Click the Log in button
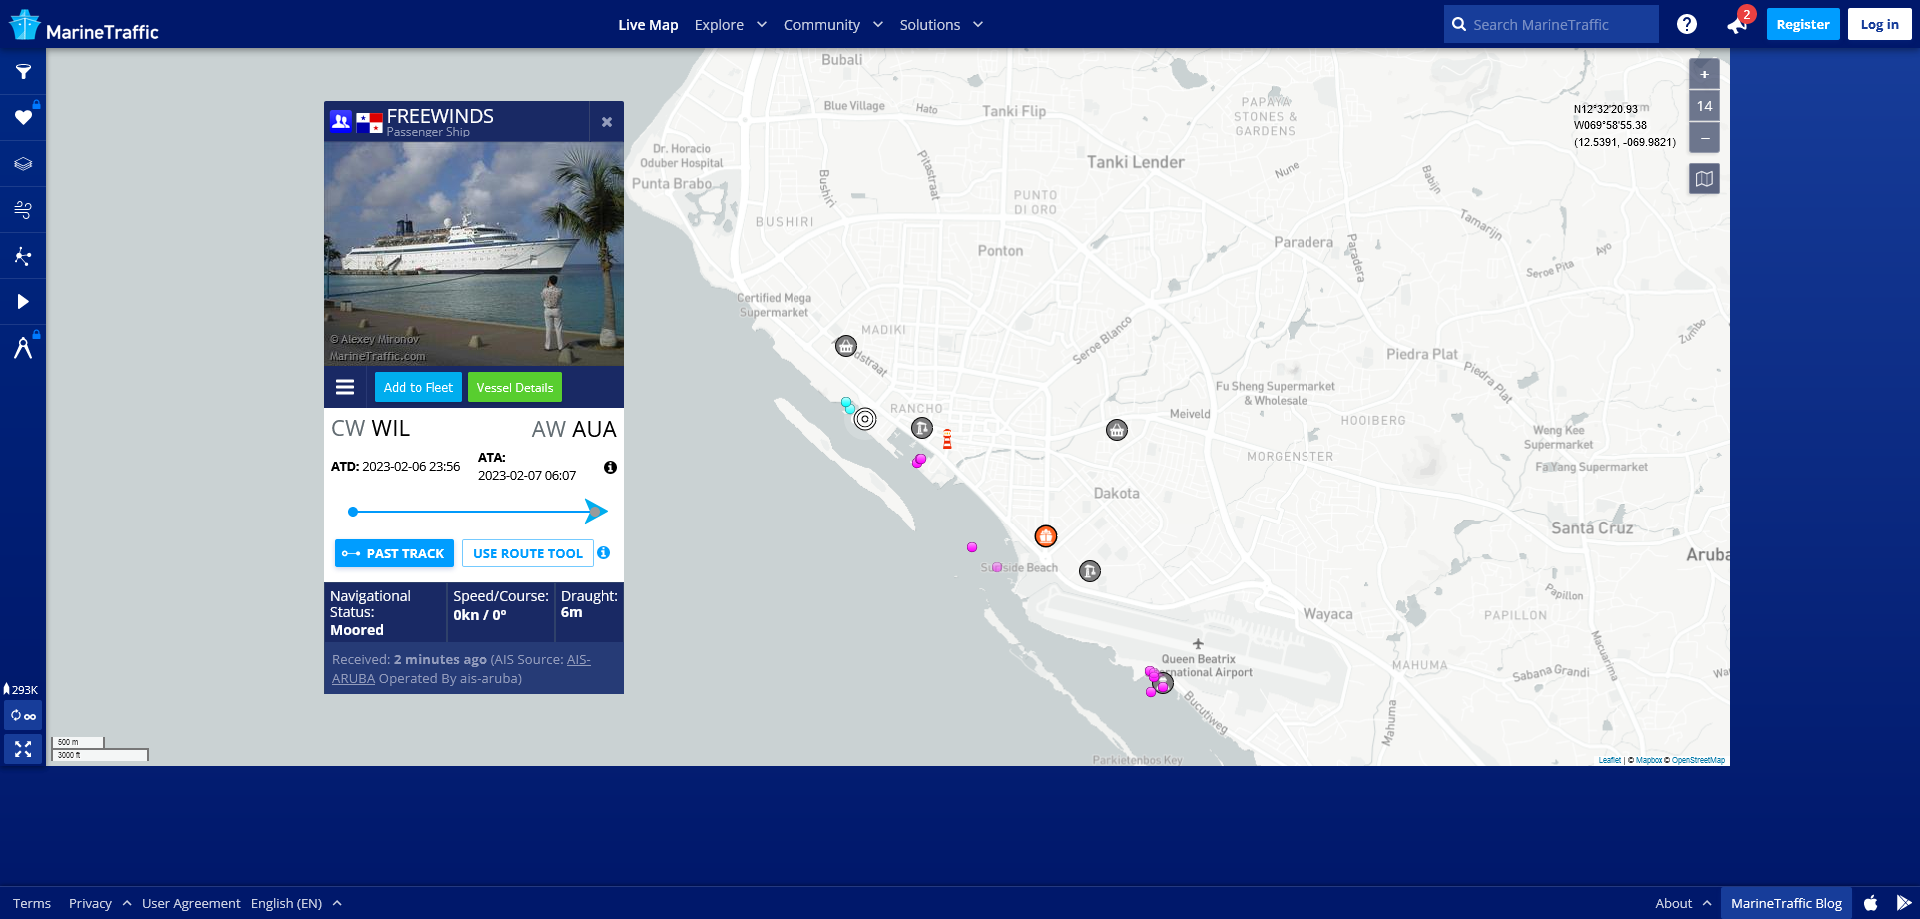 1880,24
